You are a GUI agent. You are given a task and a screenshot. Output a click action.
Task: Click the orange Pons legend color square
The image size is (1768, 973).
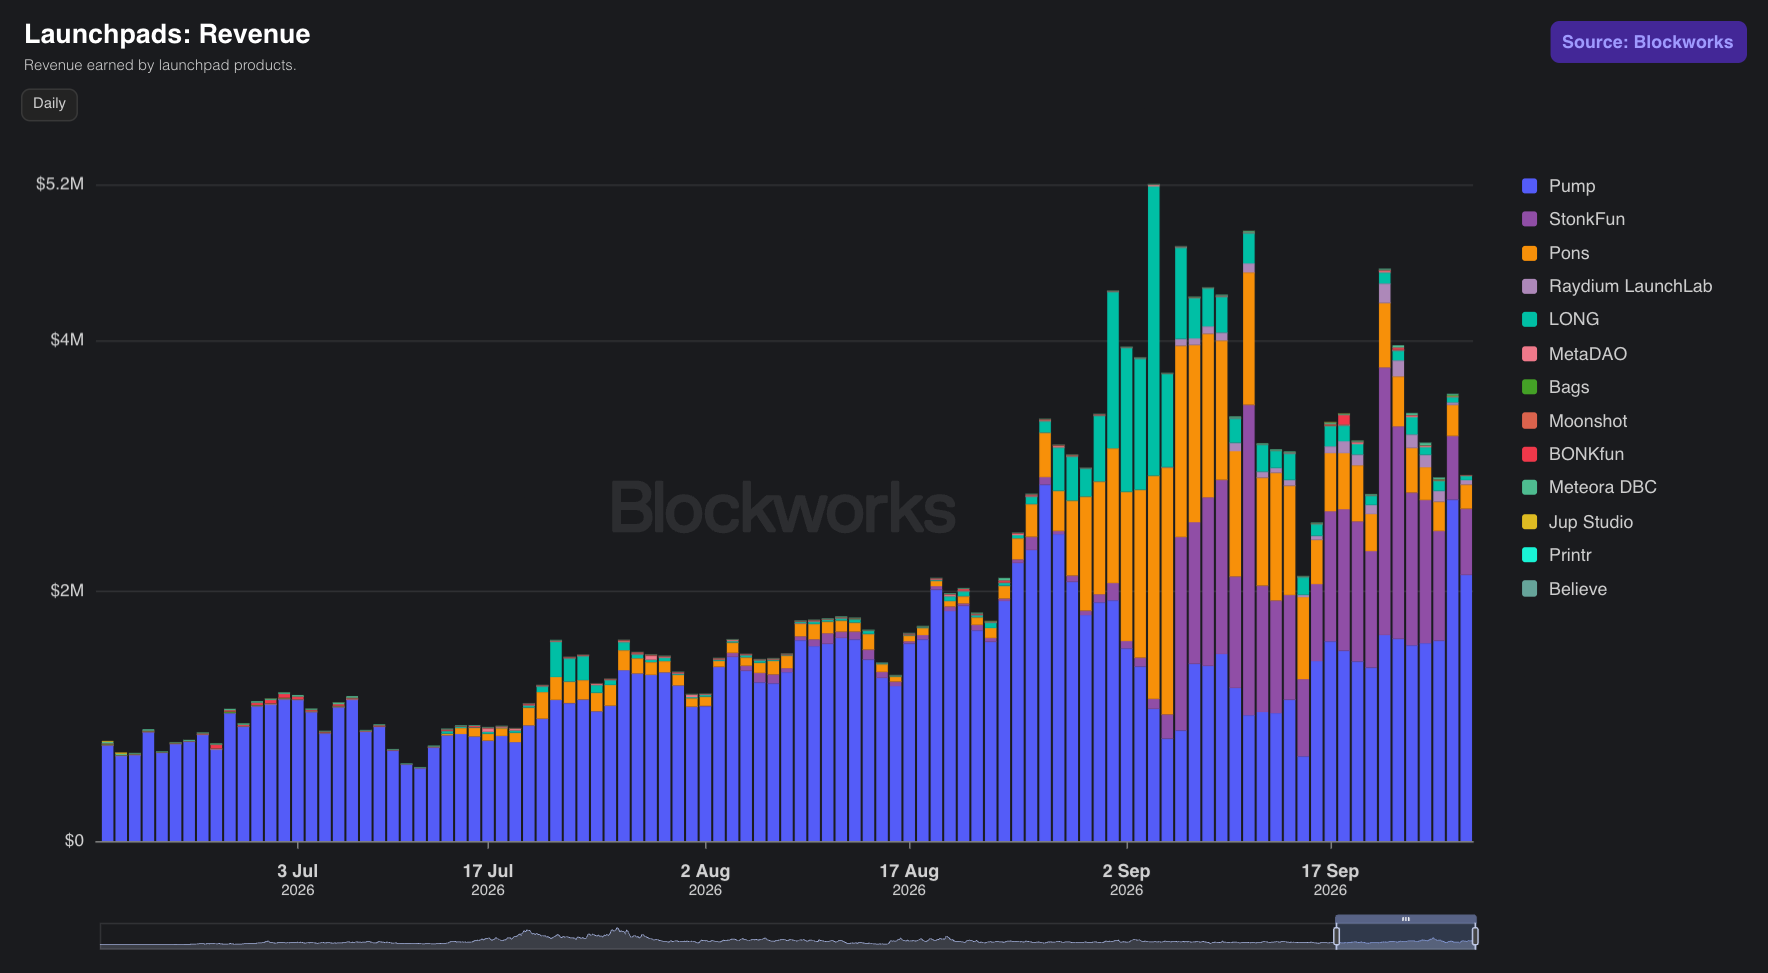1529,253
